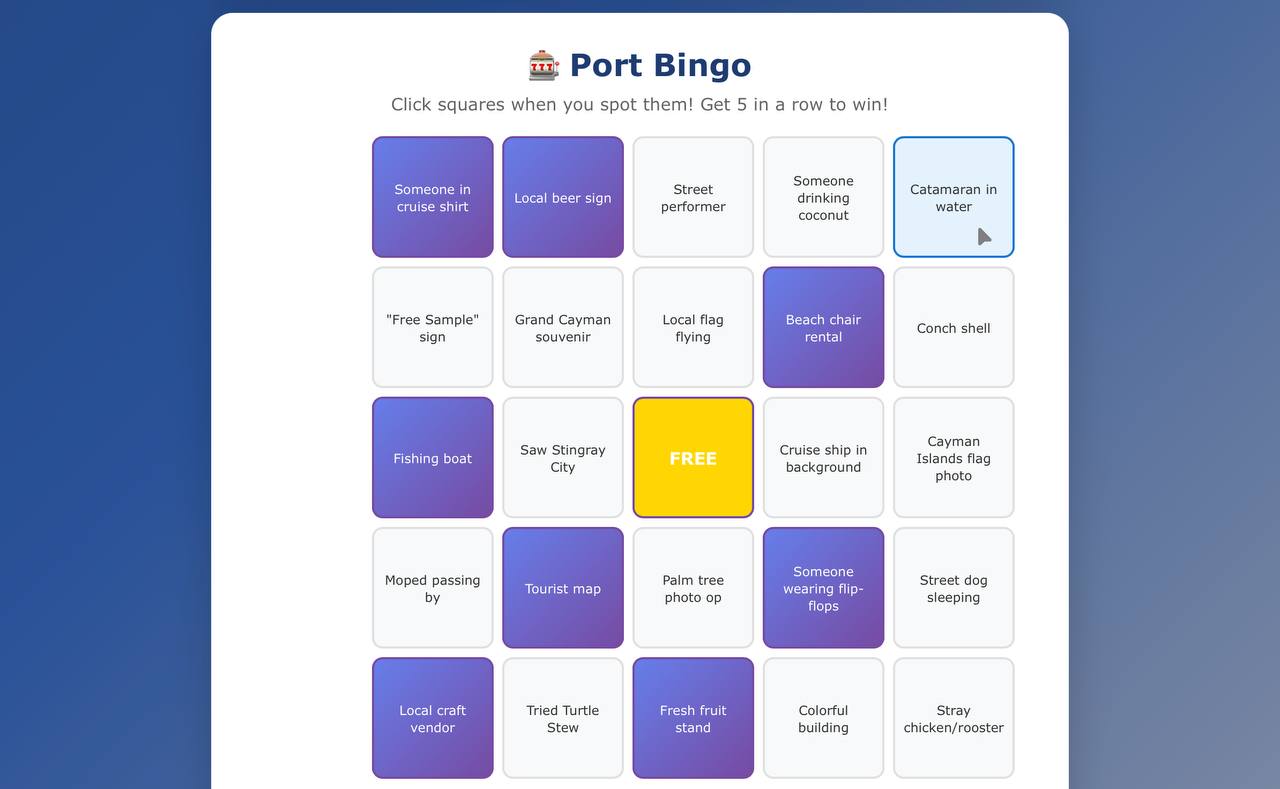The height and width of the screenshot is (789, 1280).
Task: Check off "Grand Cayman souvenir"
Action: coord(562,327)
